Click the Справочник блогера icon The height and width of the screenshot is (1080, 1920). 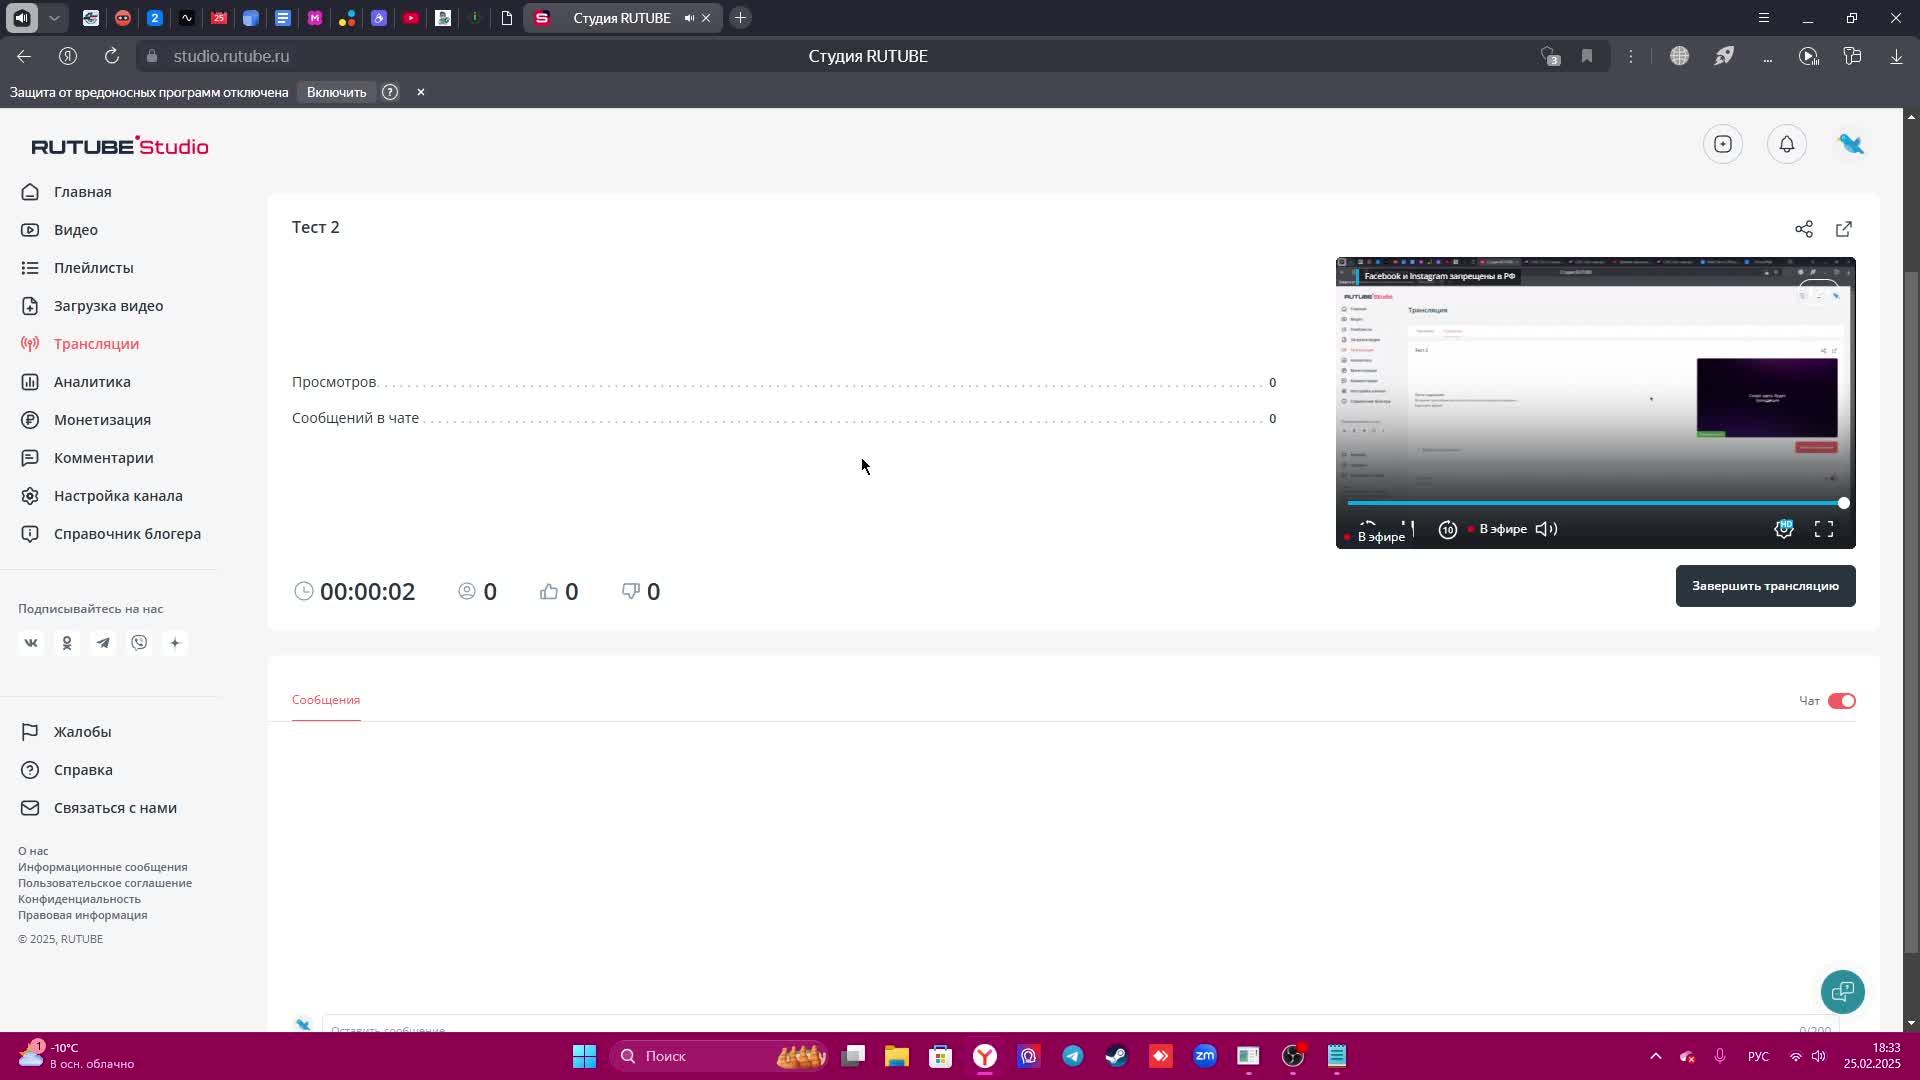30,534
